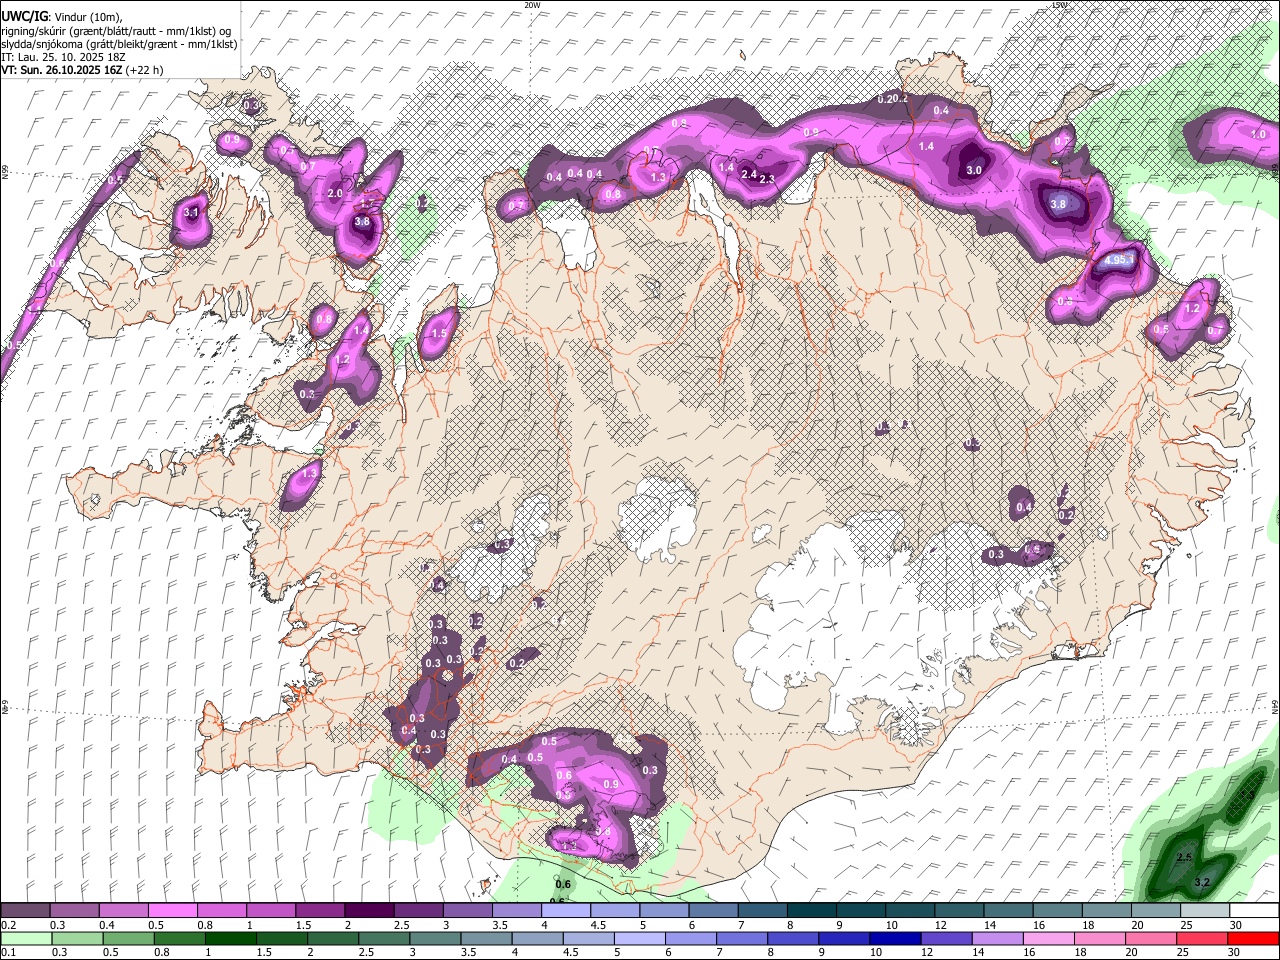Viewport: 1280px width, 960px height.
Task: Click the "rigning/skúrir" description line
Action: (116, 31)
